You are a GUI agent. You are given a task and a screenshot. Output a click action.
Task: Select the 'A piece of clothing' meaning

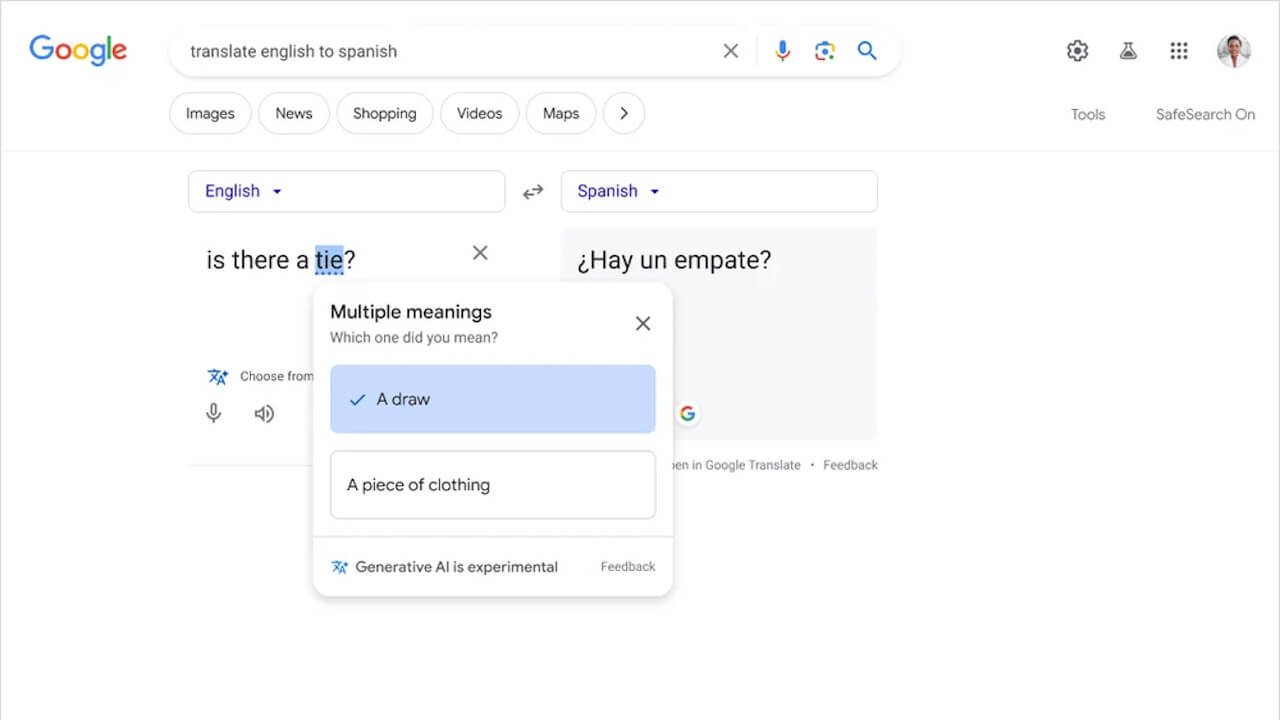pos(492,485)
